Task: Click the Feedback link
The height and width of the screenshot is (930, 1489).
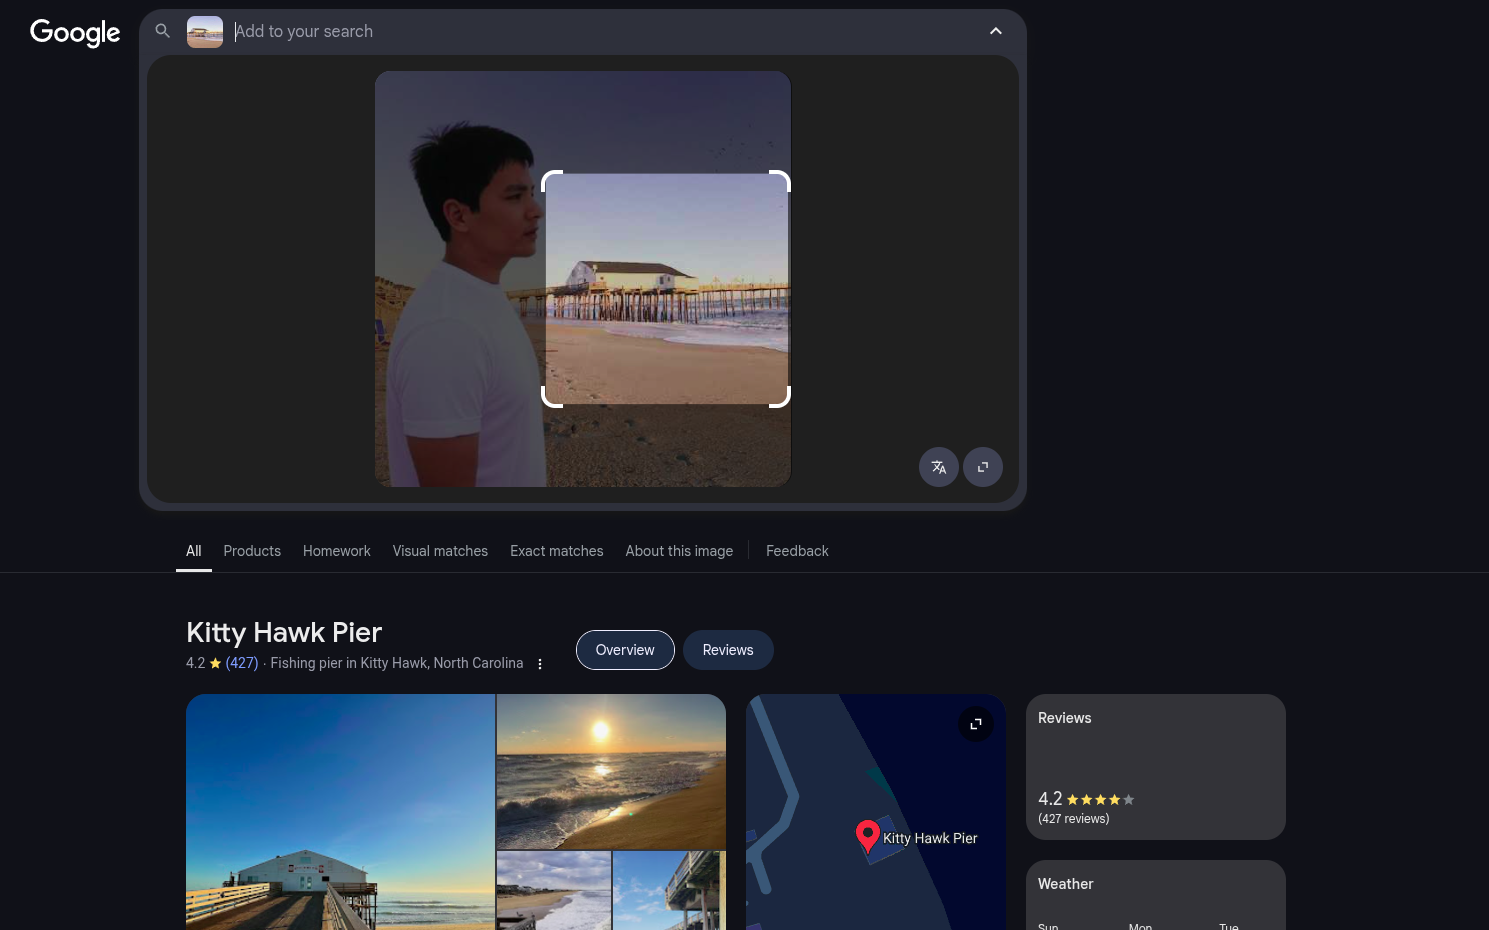Action: click(x=797, y=551)
